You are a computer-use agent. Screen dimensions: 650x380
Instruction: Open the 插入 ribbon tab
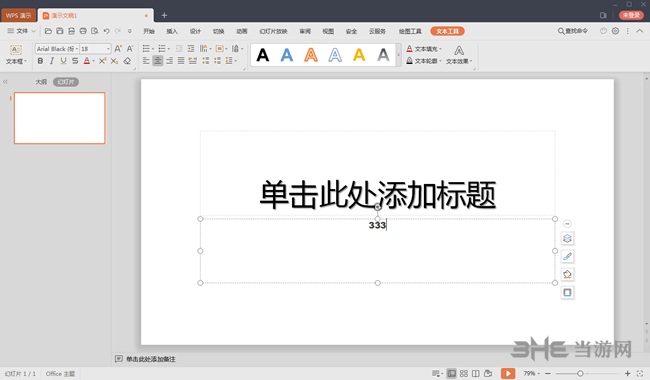click(x=172, y=31)
